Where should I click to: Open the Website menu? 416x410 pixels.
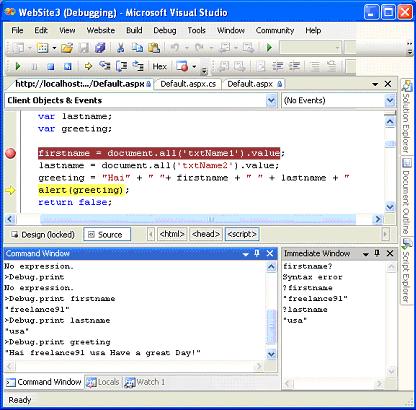[x=101, y=30]
